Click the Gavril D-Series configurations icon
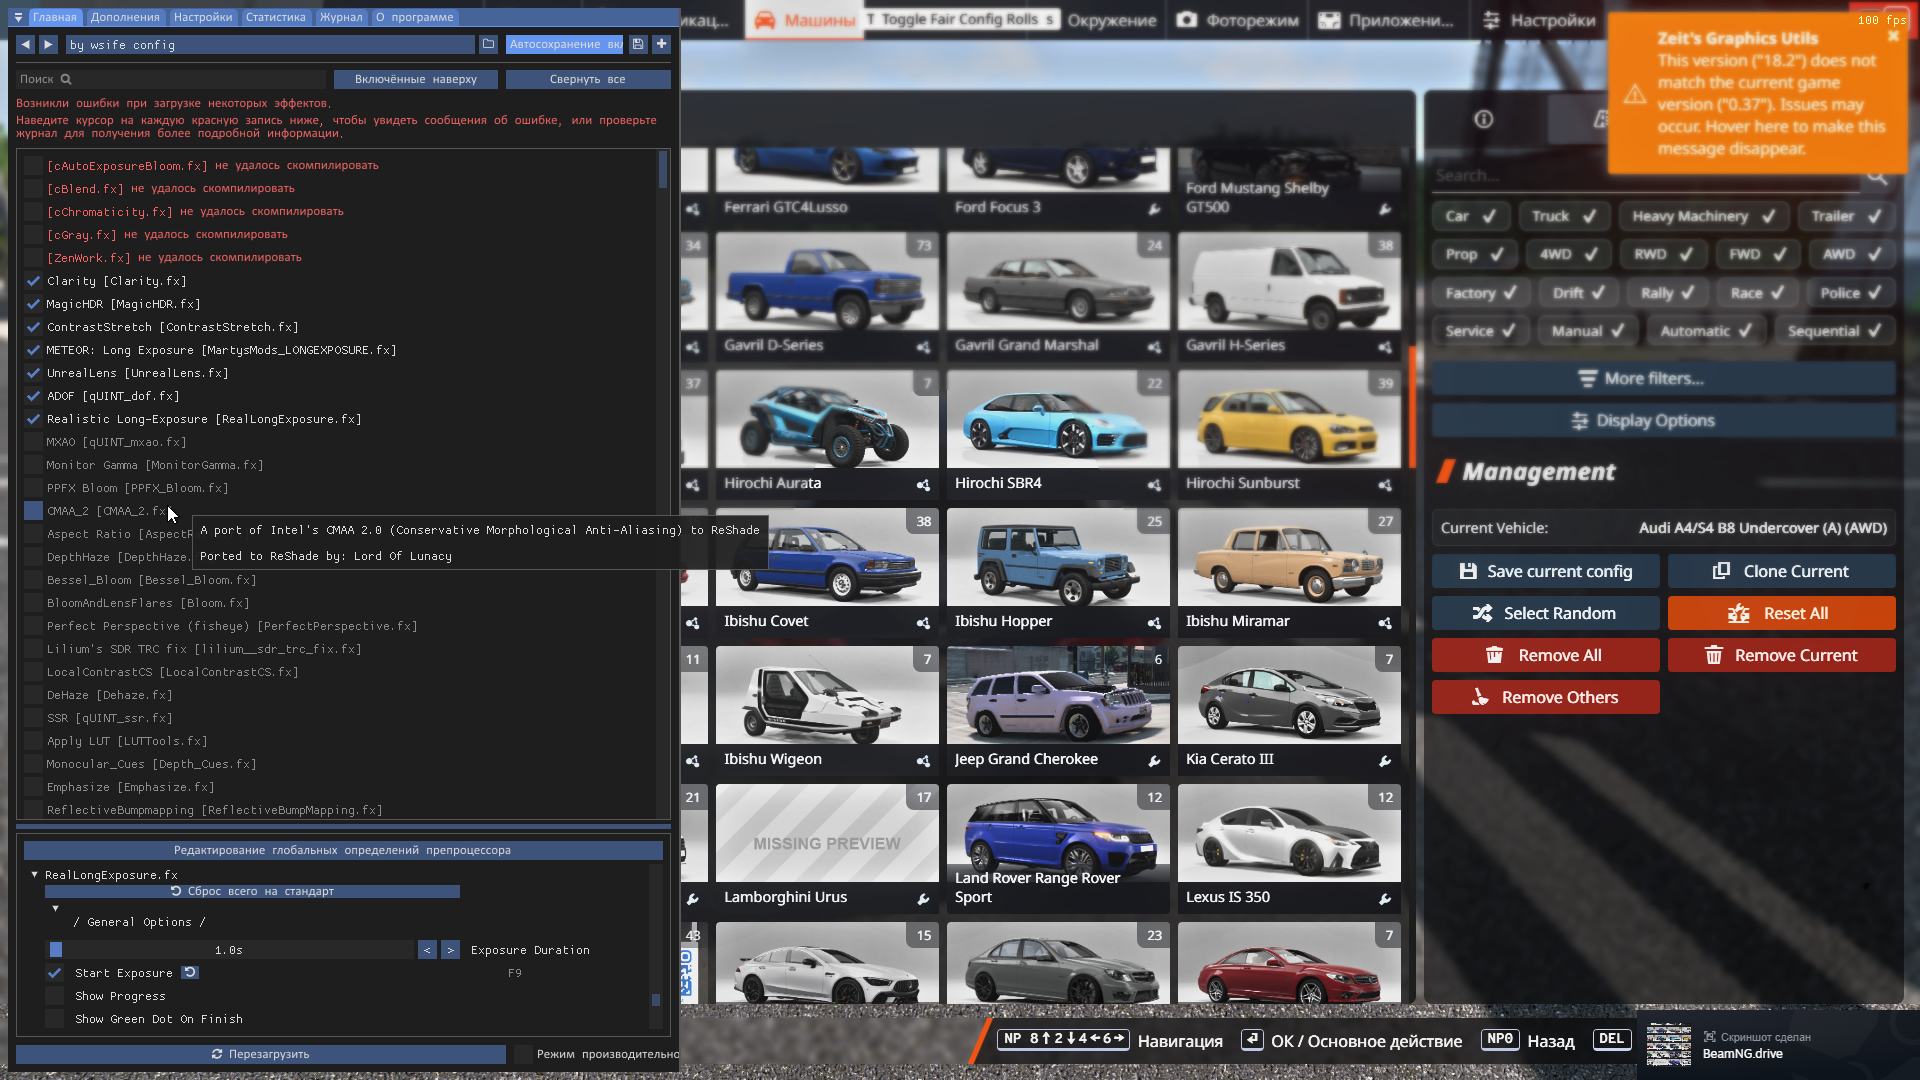 tap(923, 347)
